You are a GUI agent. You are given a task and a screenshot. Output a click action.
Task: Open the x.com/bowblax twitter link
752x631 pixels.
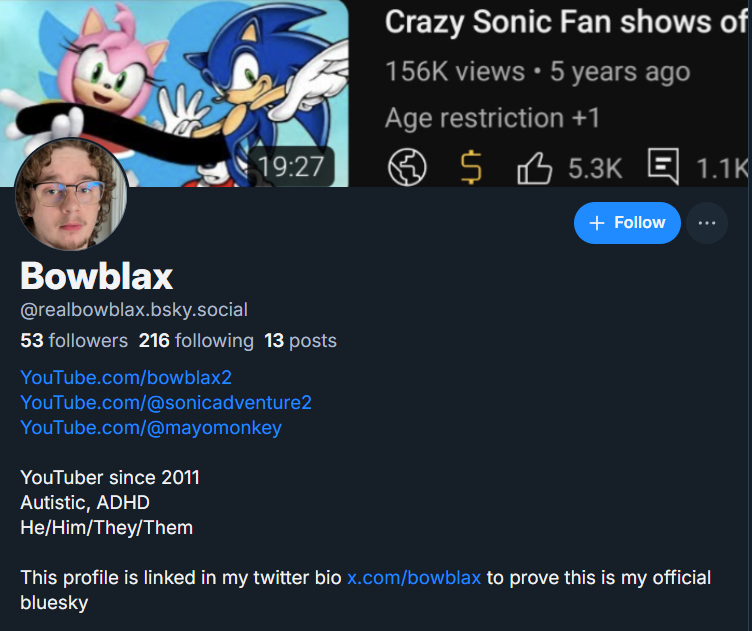(414, 578)
